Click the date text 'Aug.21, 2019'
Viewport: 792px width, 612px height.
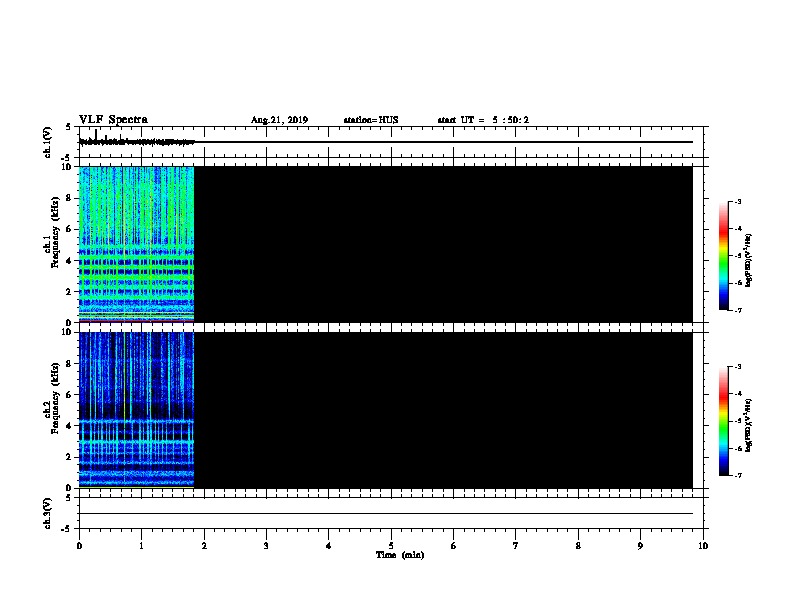coord(279,120)
